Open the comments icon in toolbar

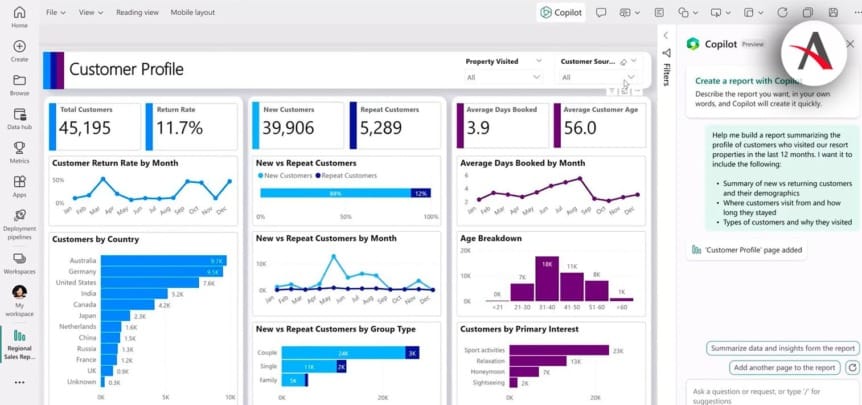(x=601, y=13)
